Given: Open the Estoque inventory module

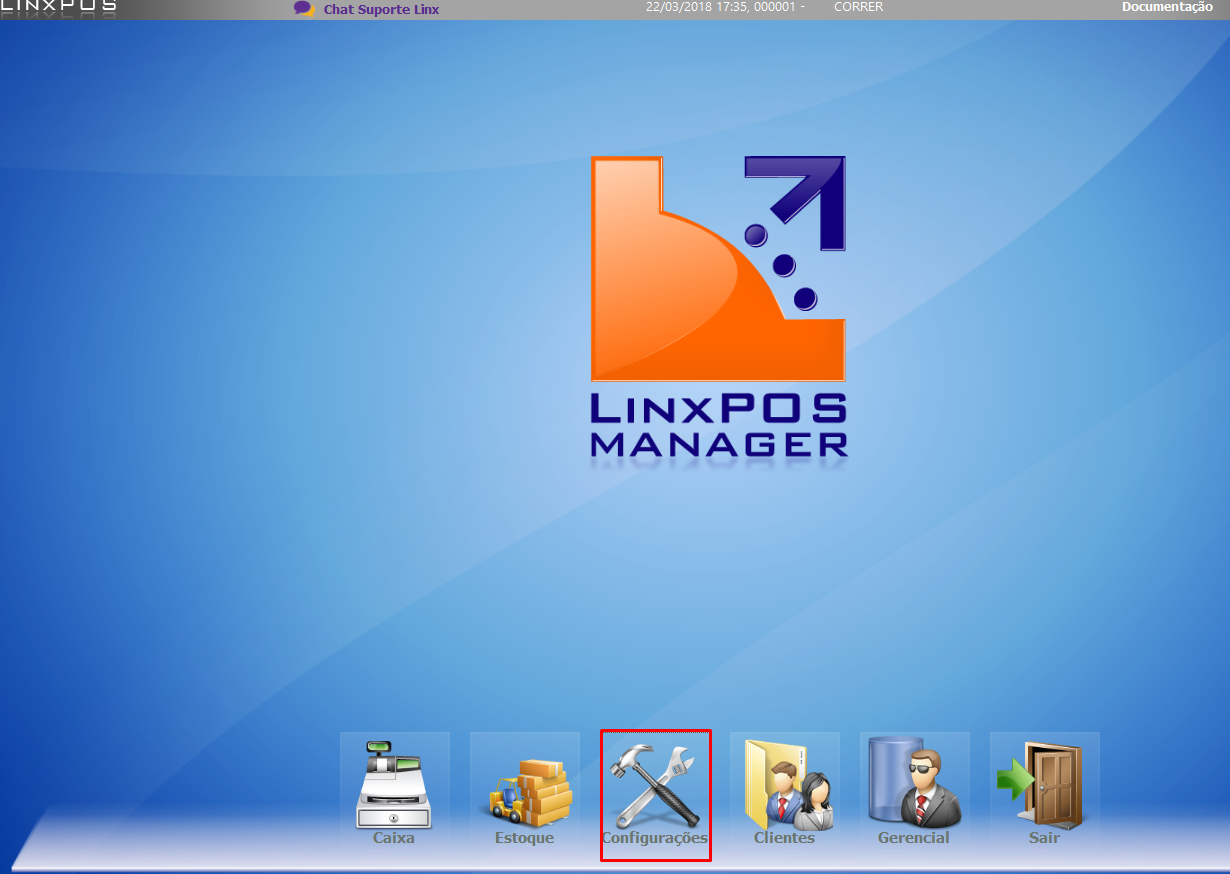Looking at the screenshot, I should (x=524, y=790).
